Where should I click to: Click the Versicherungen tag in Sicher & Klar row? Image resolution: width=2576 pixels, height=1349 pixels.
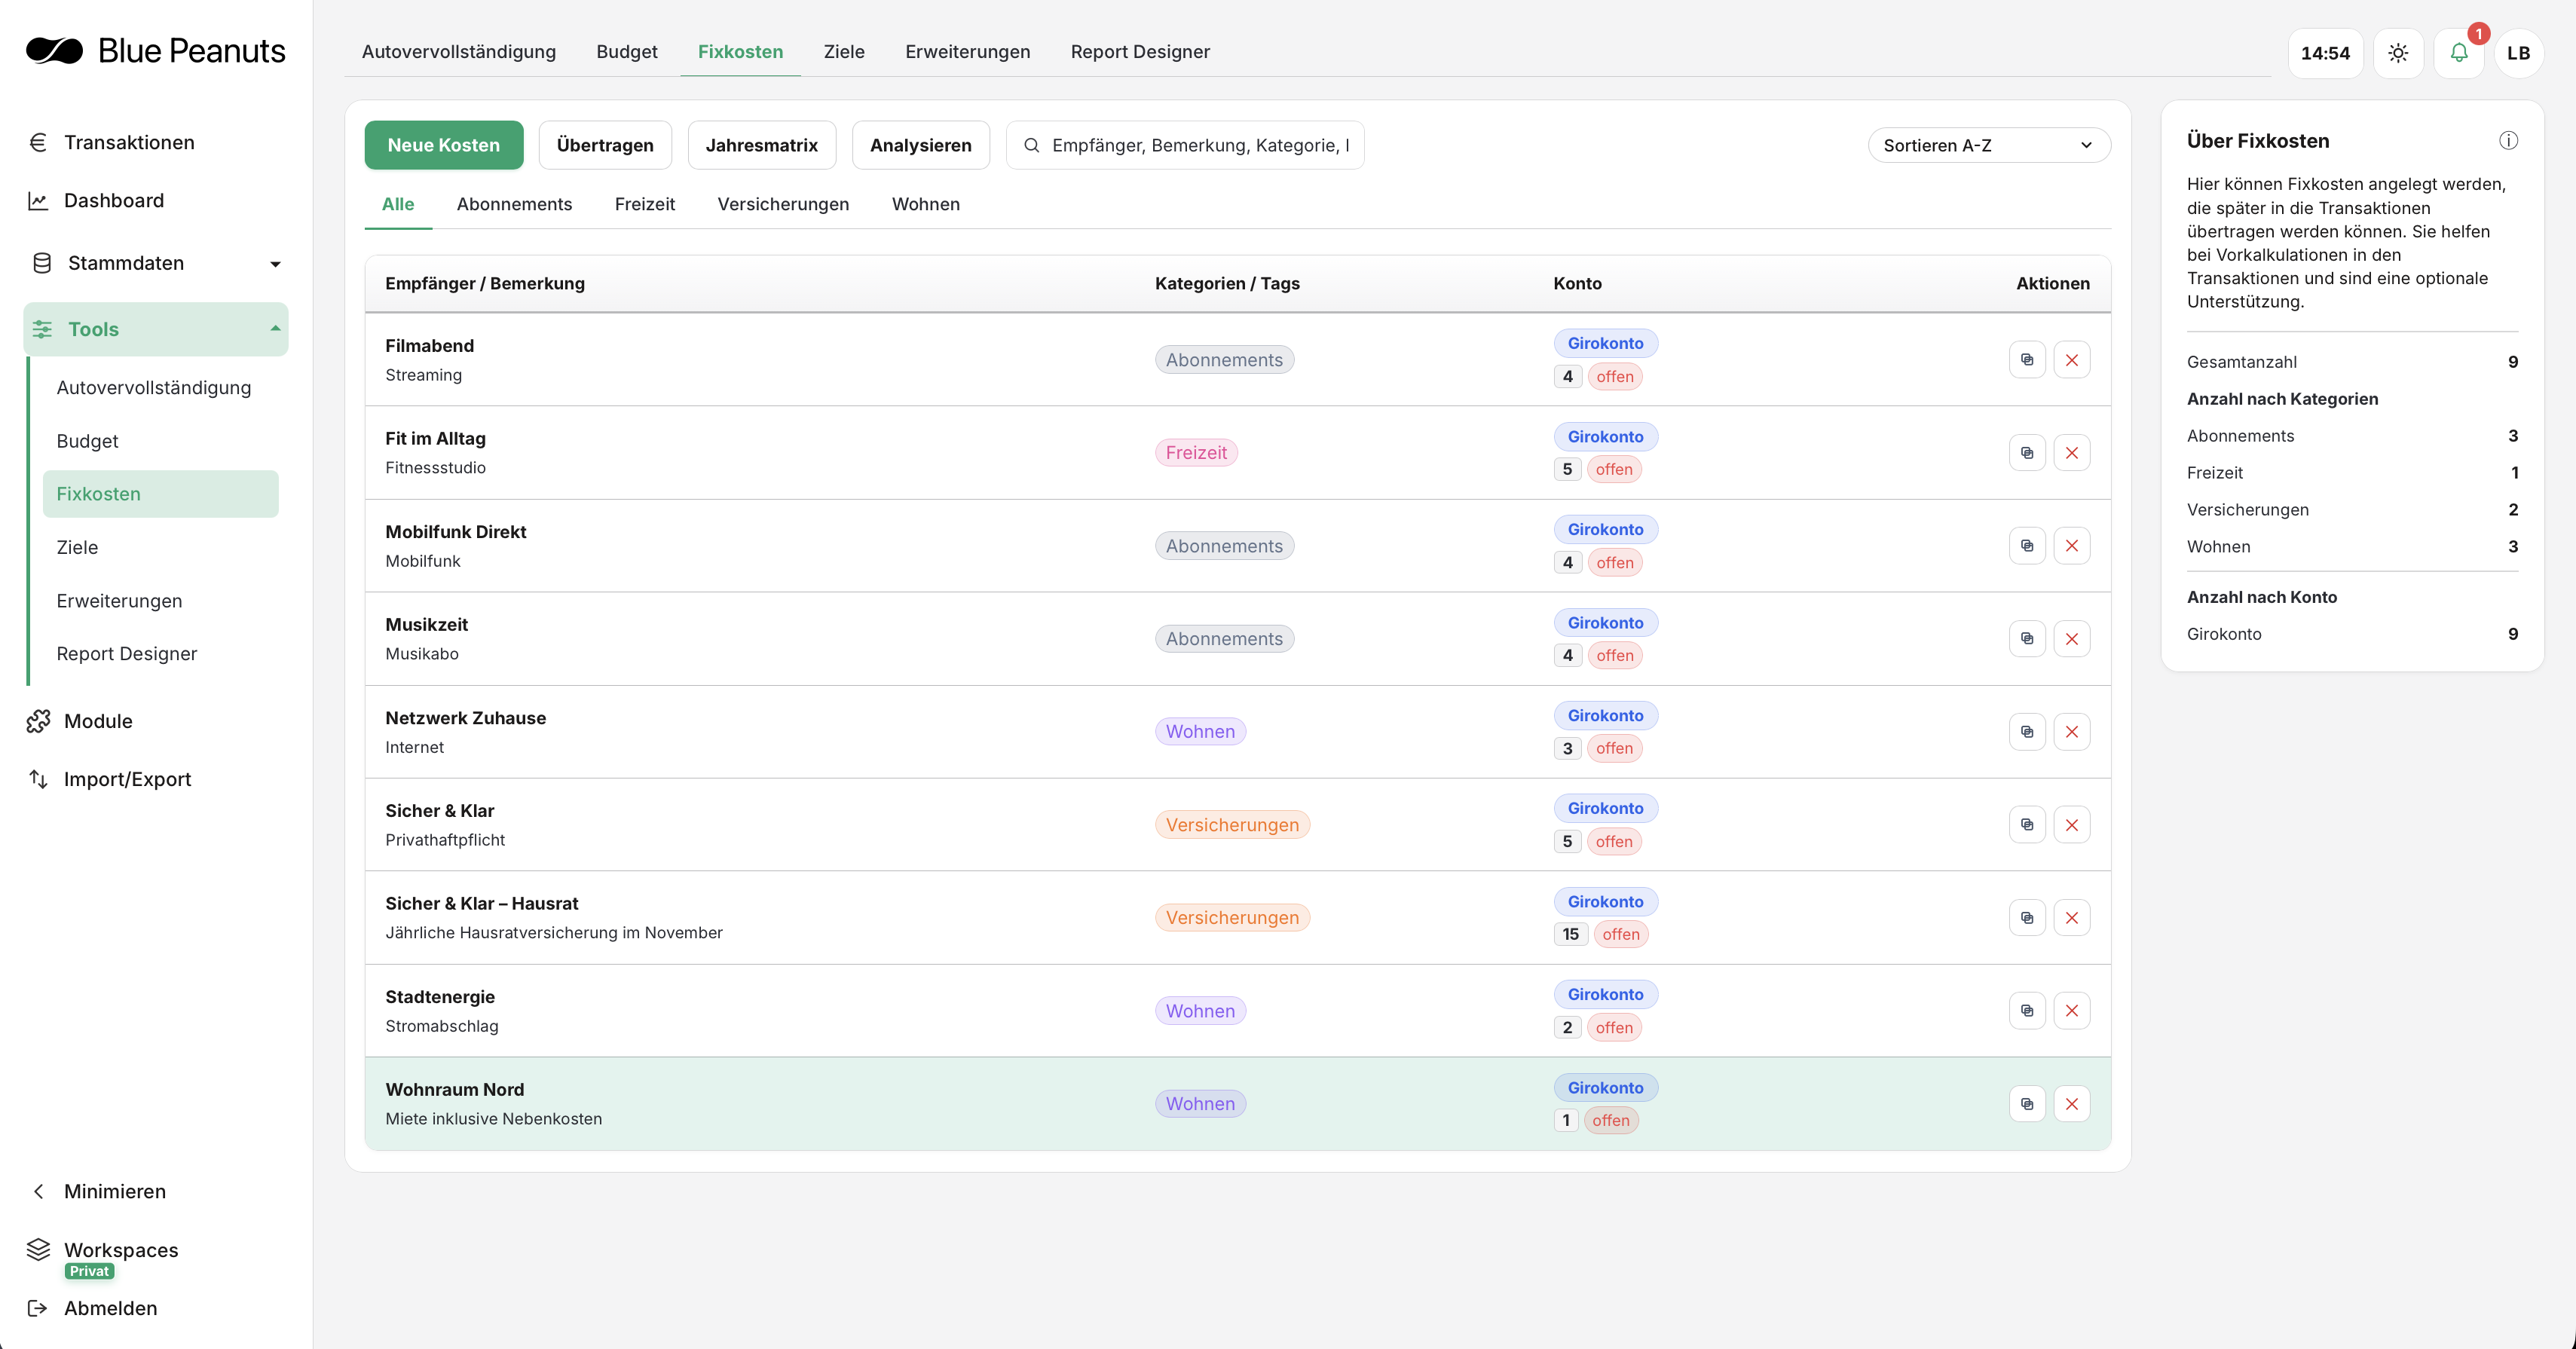click(x=1232, y=825)
